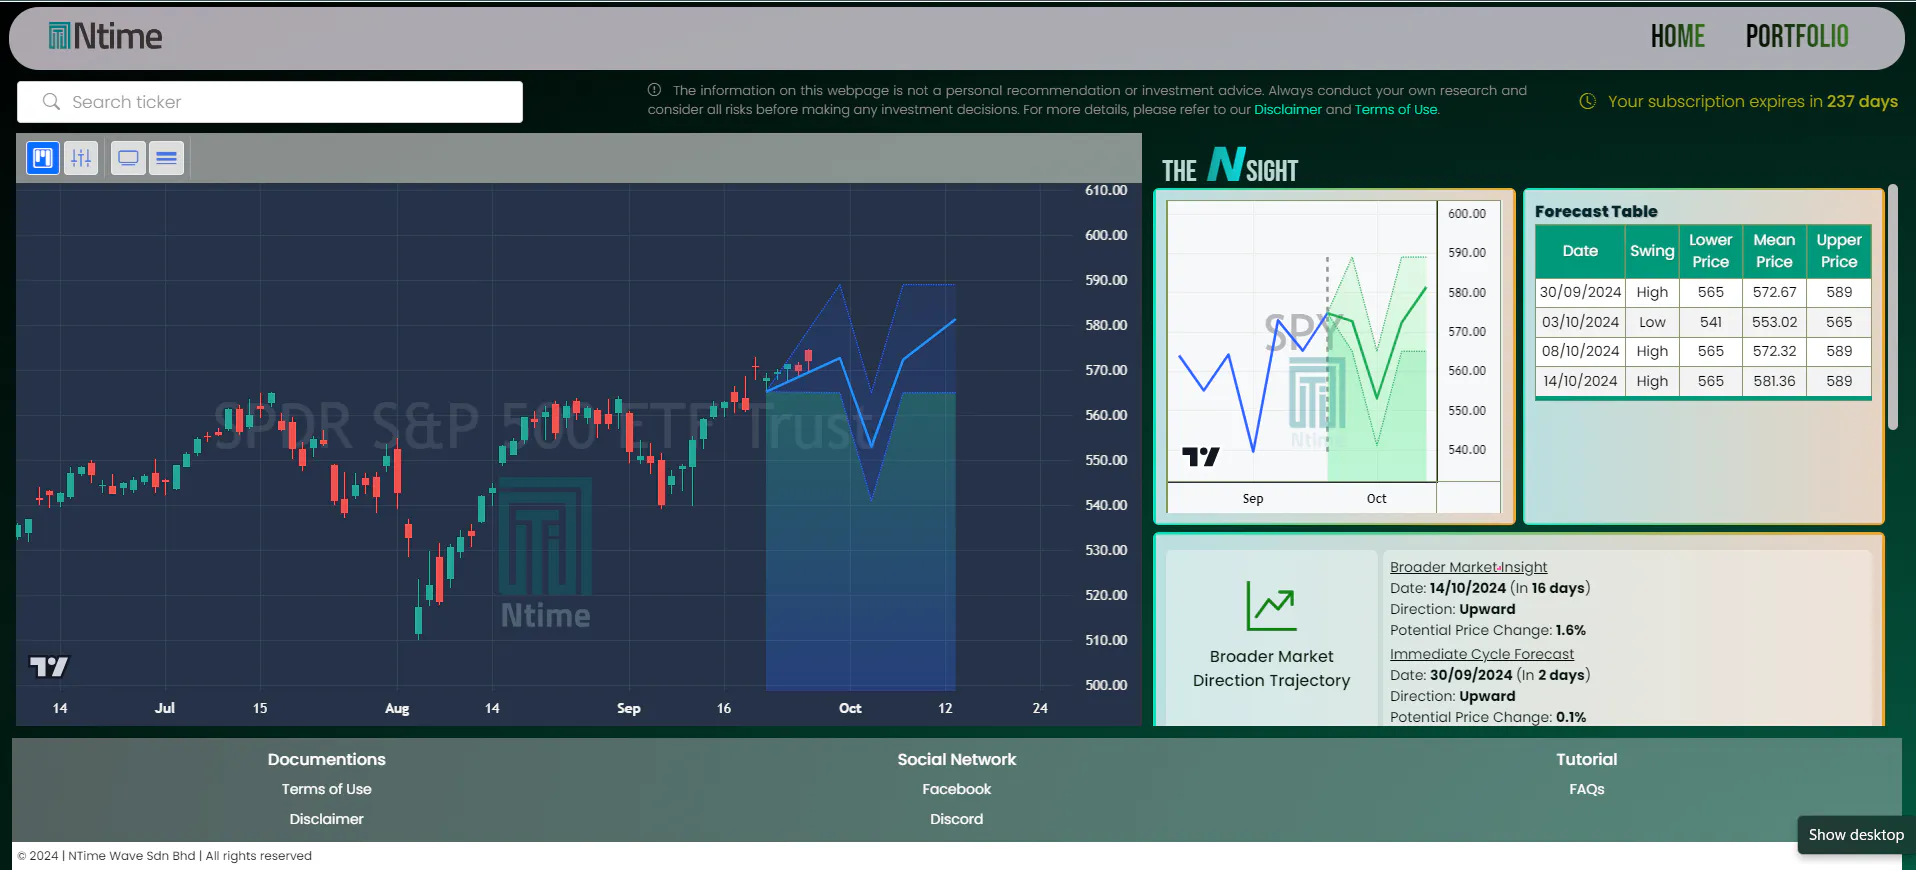Screen dimensions: 1916x870
Task: Click the 550.00 price label on the main chart axis
Action: click(1106, 460)
